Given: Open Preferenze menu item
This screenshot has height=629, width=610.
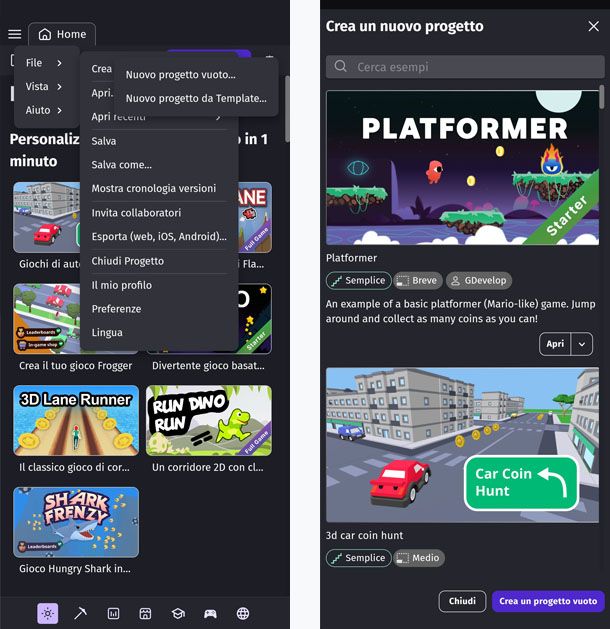Looking at the screenshot, I should pyautogui.click(x=159, y=309).
